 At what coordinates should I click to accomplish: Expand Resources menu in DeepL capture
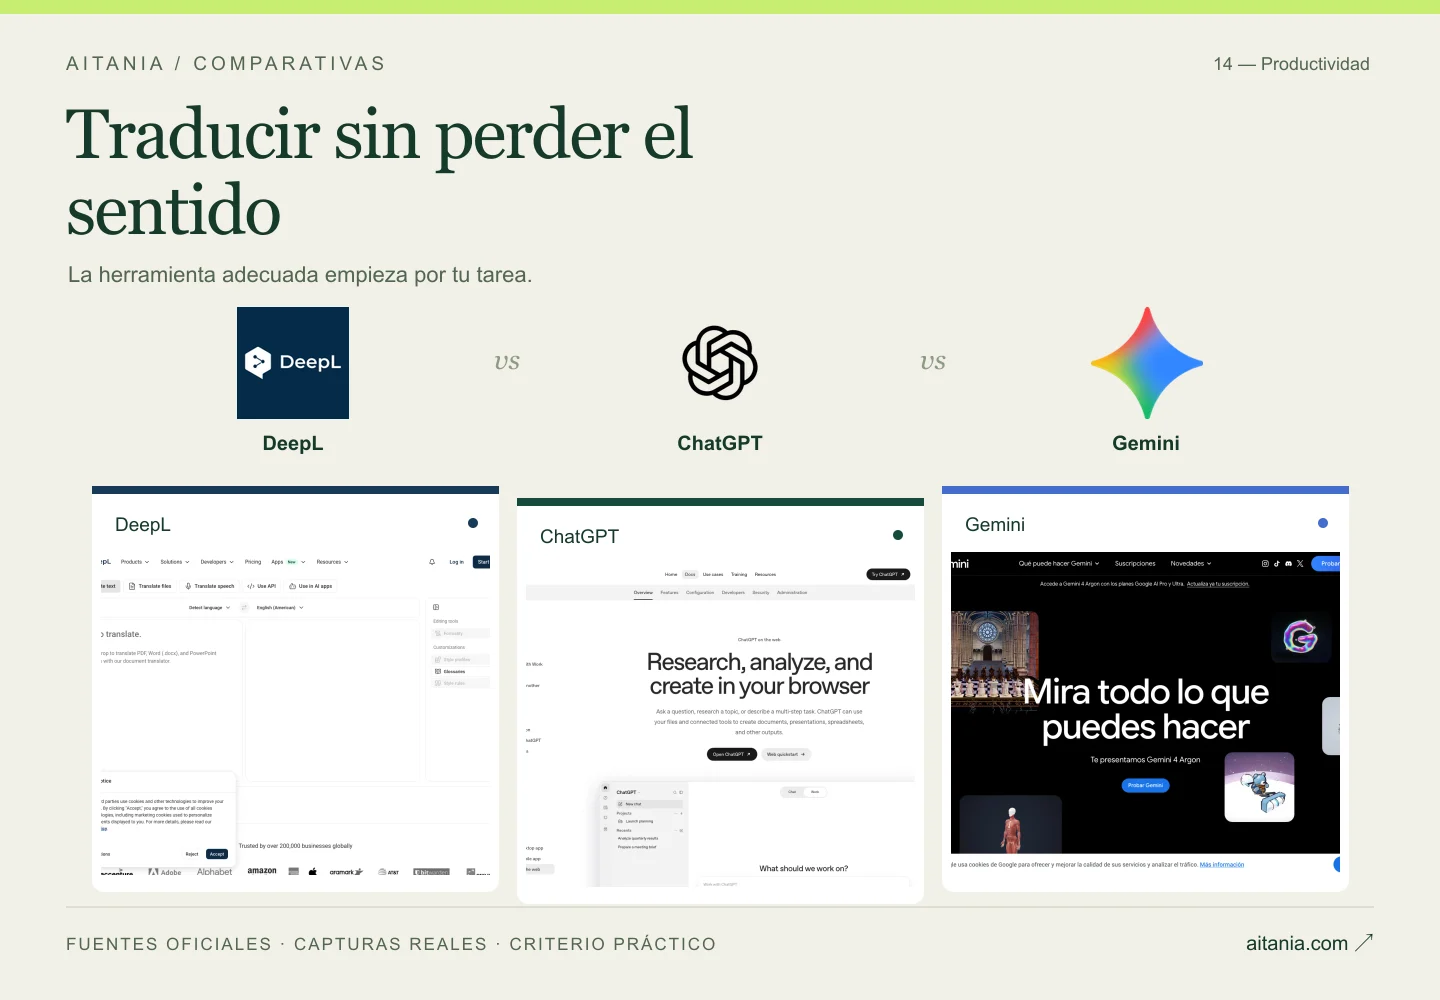333,562
